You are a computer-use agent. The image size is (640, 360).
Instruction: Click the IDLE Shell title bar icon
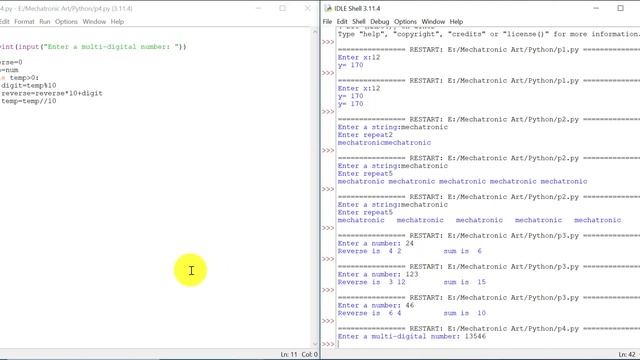click(328, 8)
